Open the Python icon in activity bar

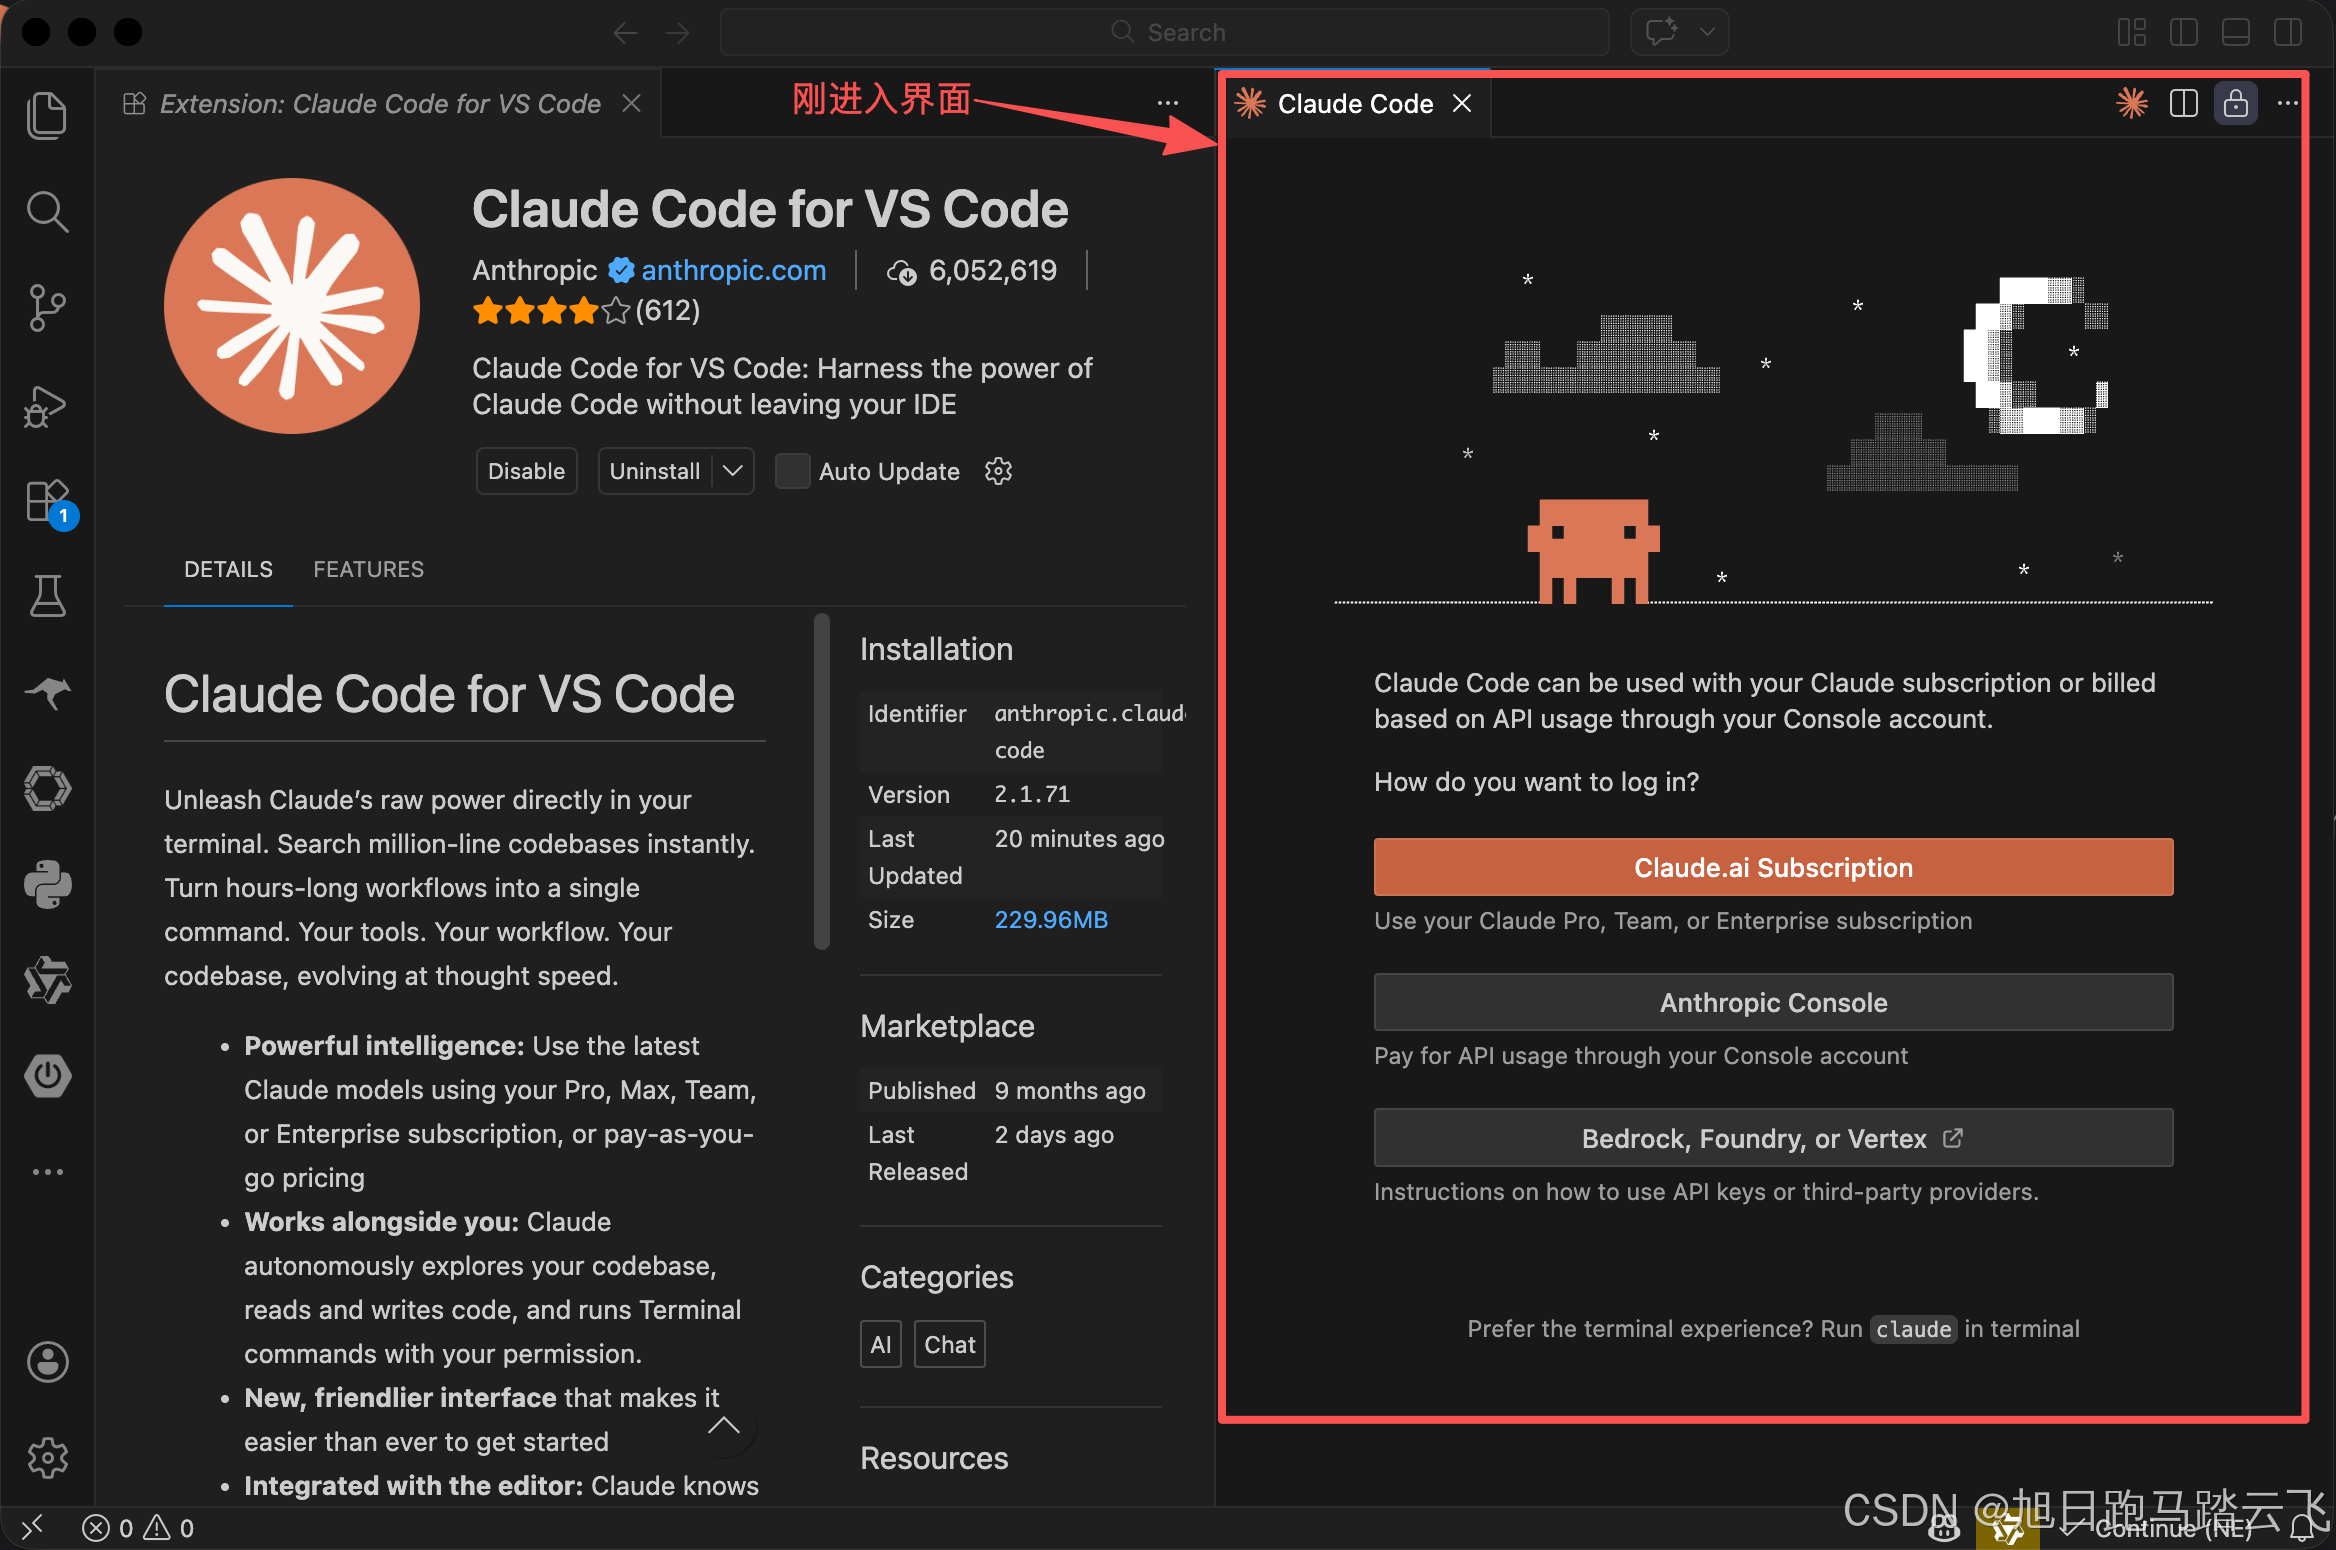[x=47, y=884]
